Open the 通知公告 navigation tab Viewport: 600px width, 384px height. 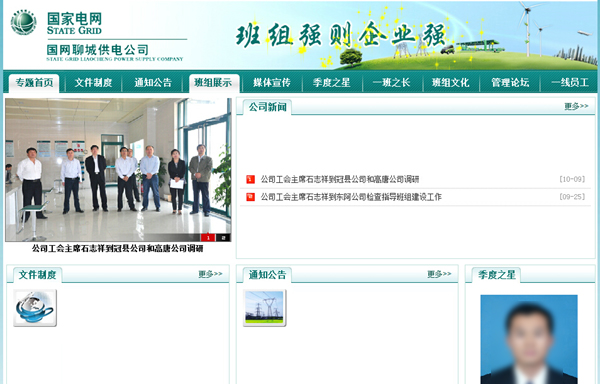pos(153,83)
